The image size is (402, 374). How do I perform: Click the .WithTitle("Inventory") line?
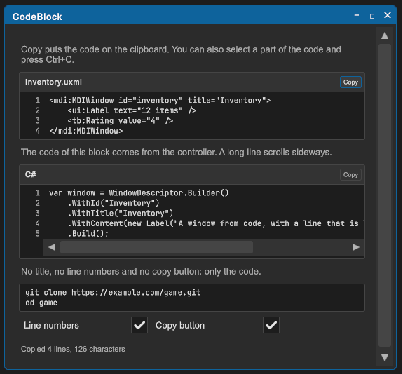pyautogui.click(x=120, y=213)
